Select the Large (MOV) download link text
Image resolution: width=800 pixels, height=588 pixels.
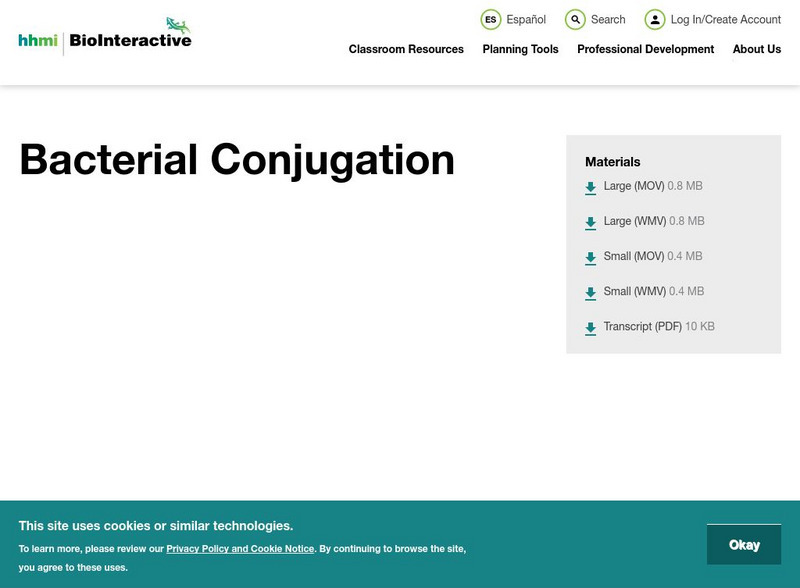pos(632,186)
